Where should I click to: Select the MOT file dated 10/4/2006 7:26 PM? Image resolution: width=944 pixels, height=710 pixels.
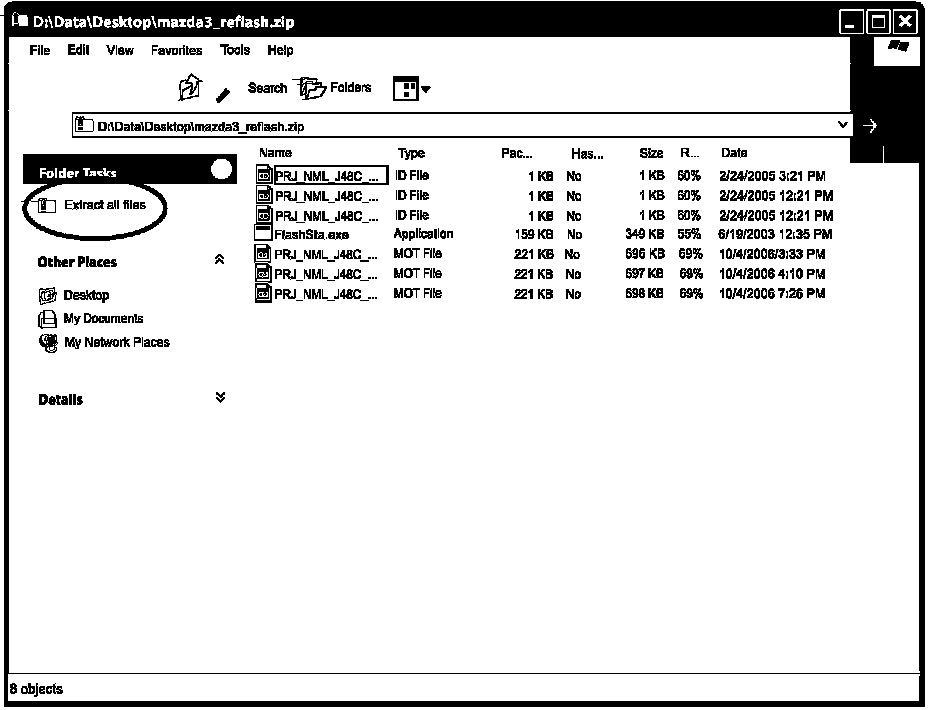pyautogui.click(x=264, y=294)
